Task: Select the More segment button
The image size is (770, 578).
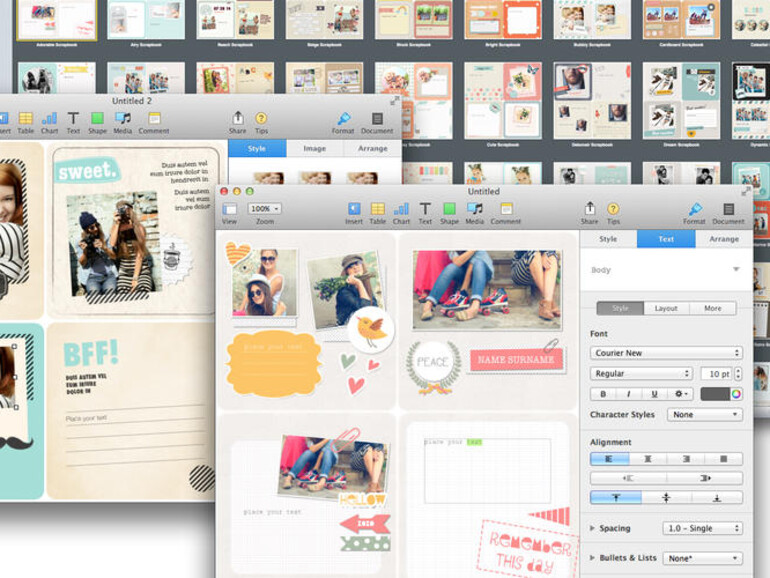Action: 713,308
